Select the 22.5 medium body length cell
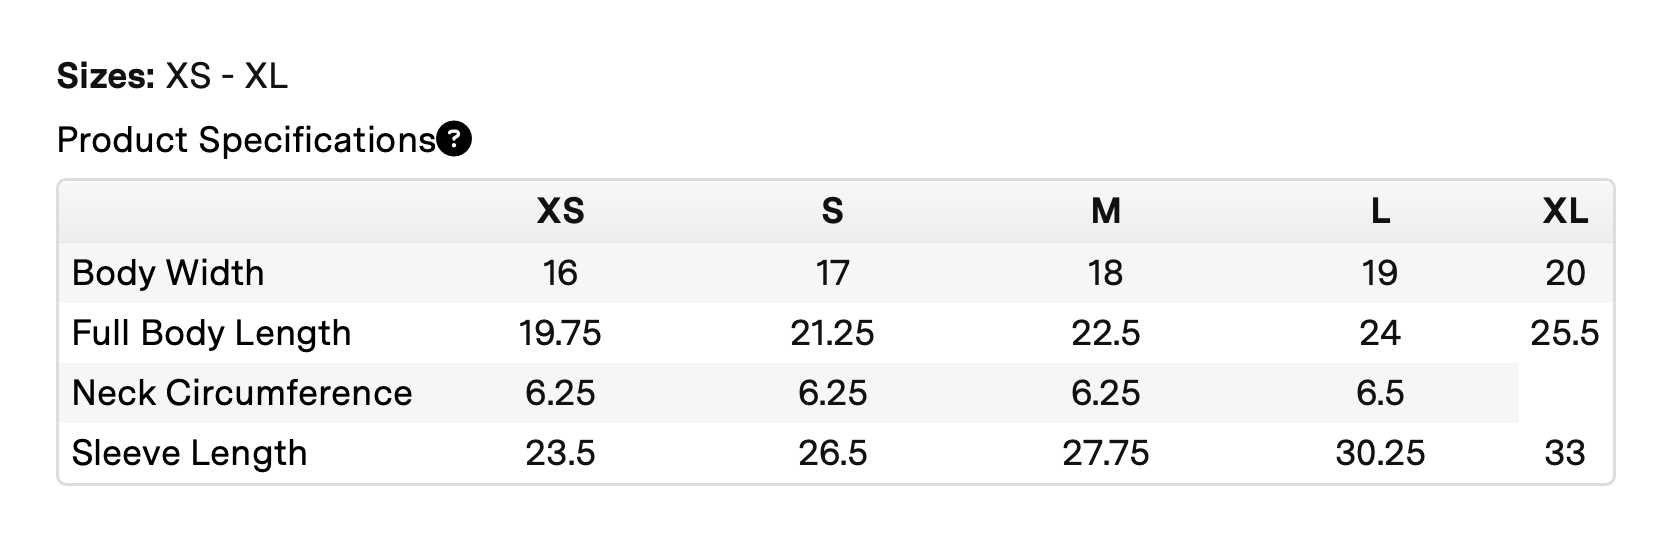The height and width of the screenshot is (542, 1670). tap(1105, 333)
